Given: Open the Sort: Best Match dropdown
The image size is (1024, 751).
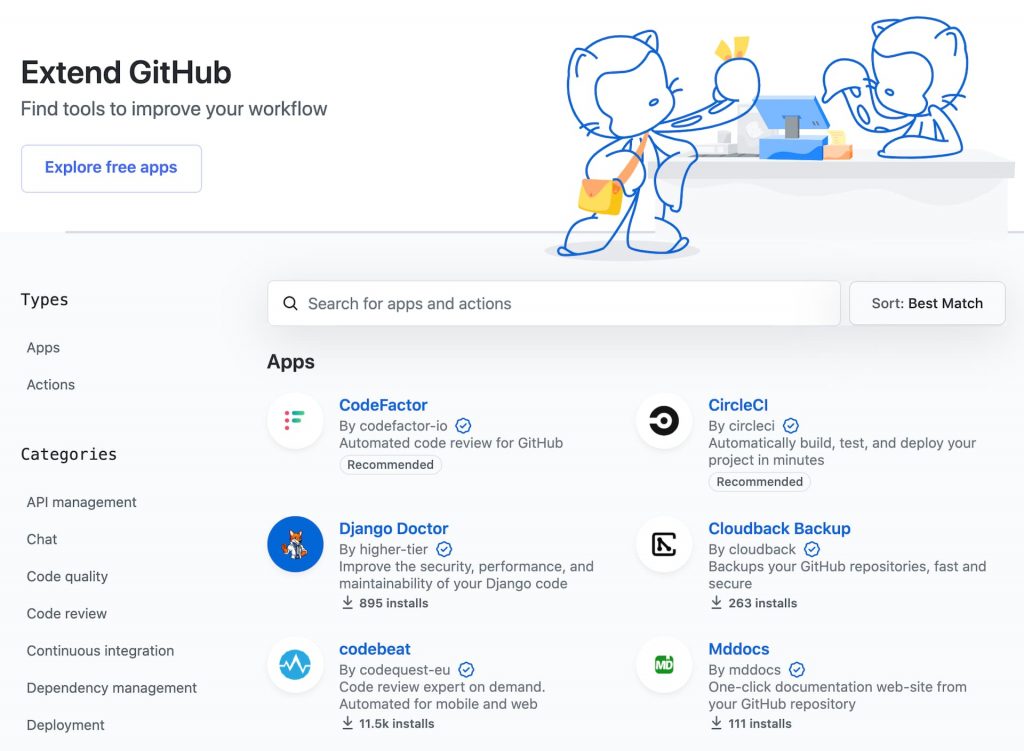Looking at the screenshot, I should pos(927,303).
